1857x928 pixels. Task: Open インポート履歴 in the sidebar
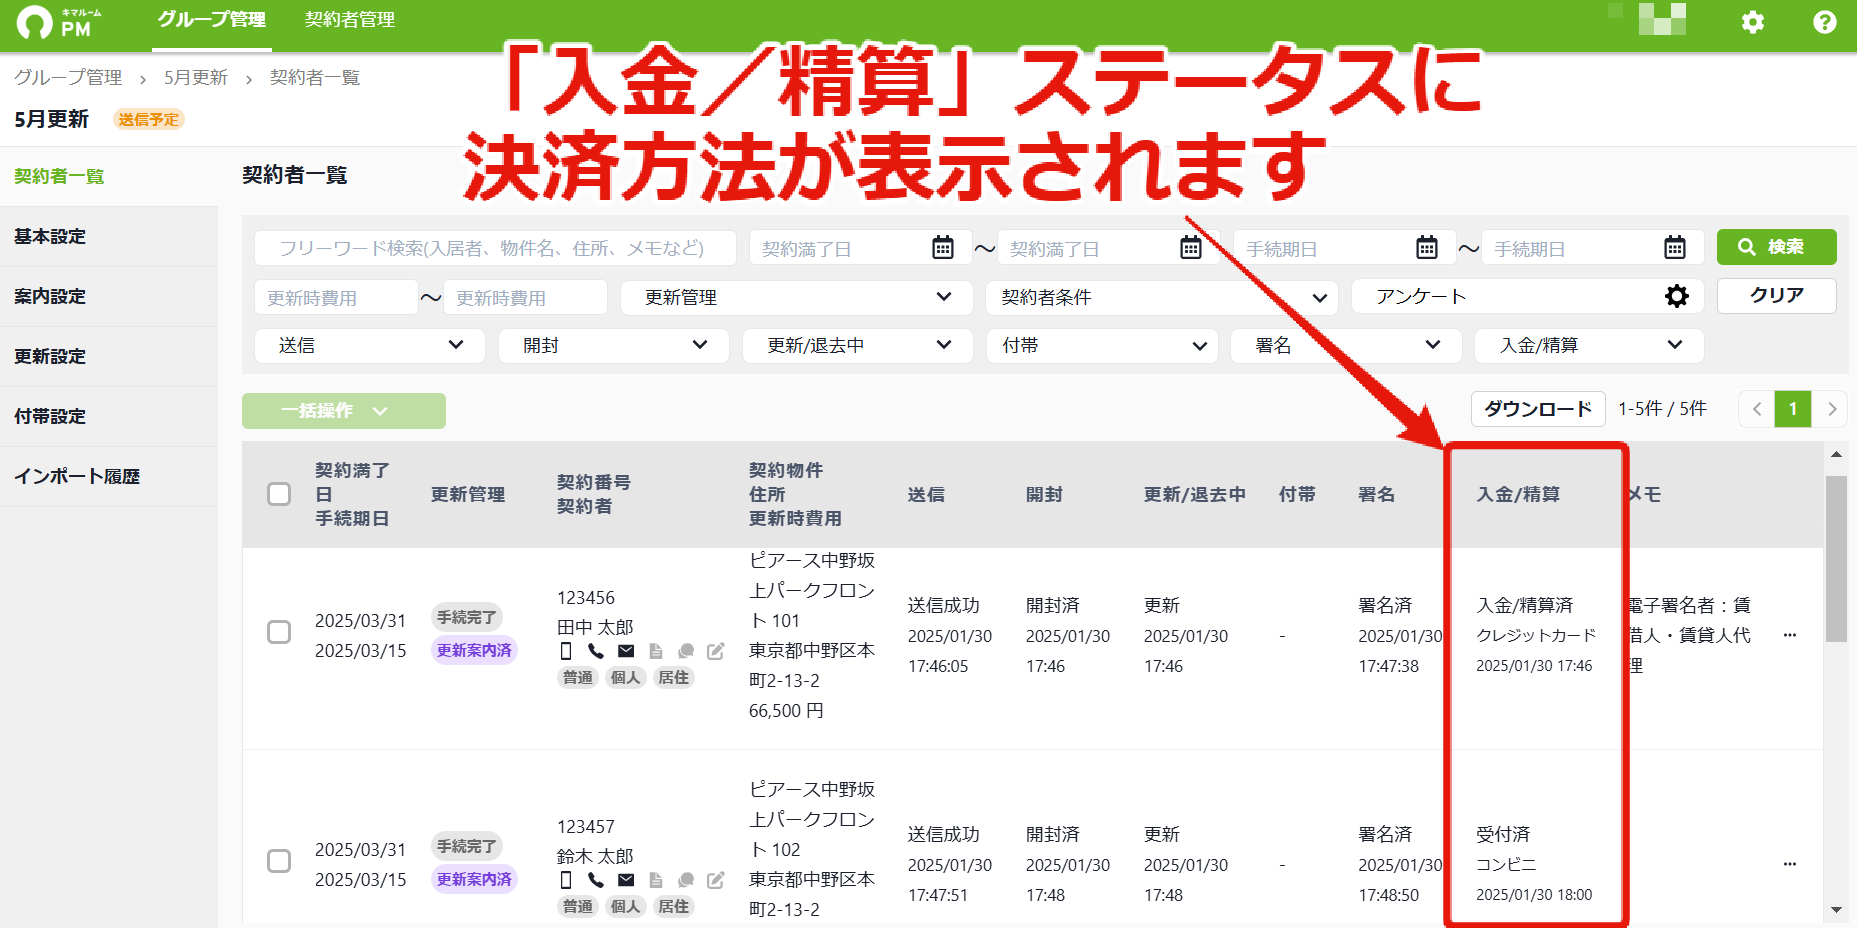(x=109, y=476)
